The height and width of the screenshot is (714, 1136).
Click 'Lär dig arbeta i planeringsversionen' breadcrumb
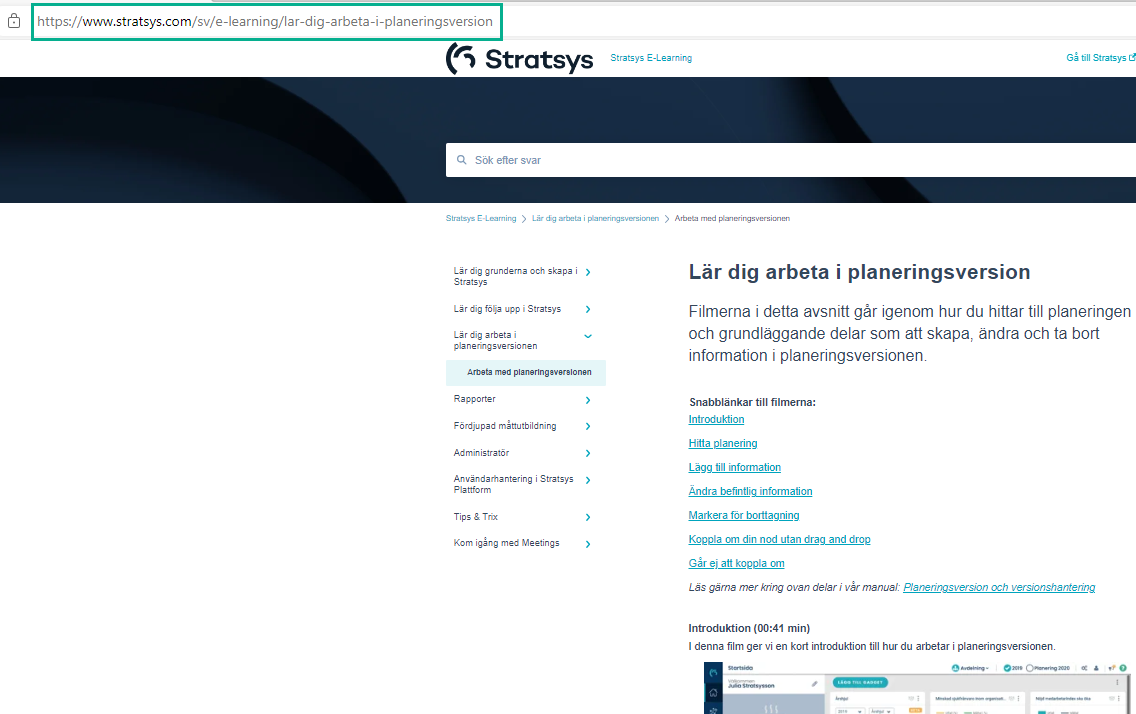point(595,218)
